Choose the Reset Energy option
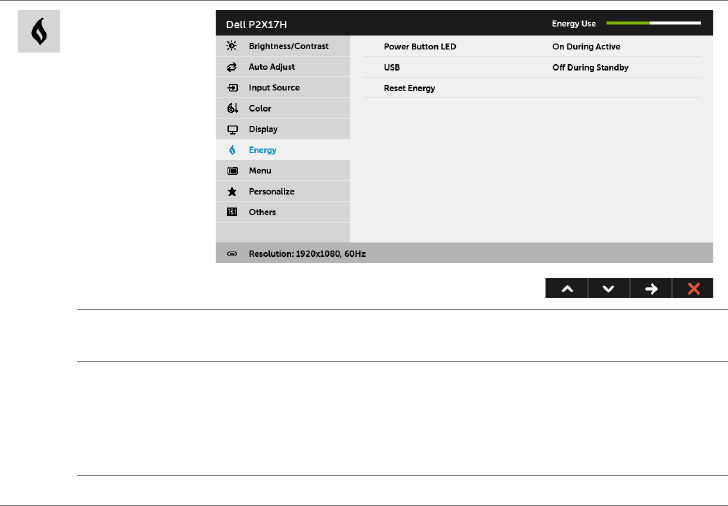This screenshot has width=728, height=506. tap(409, 88)
